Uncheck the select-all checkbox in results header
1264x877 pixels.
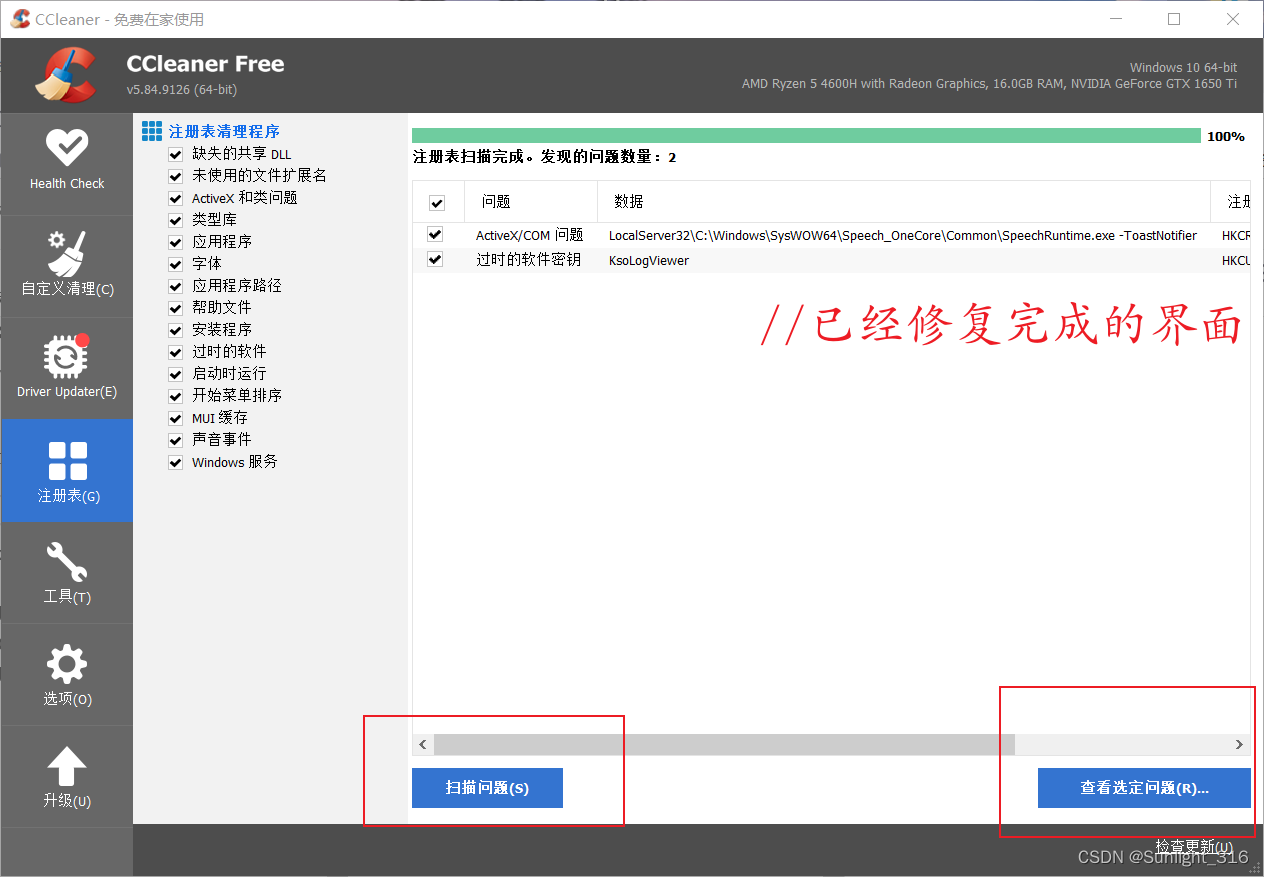(437, 201)
